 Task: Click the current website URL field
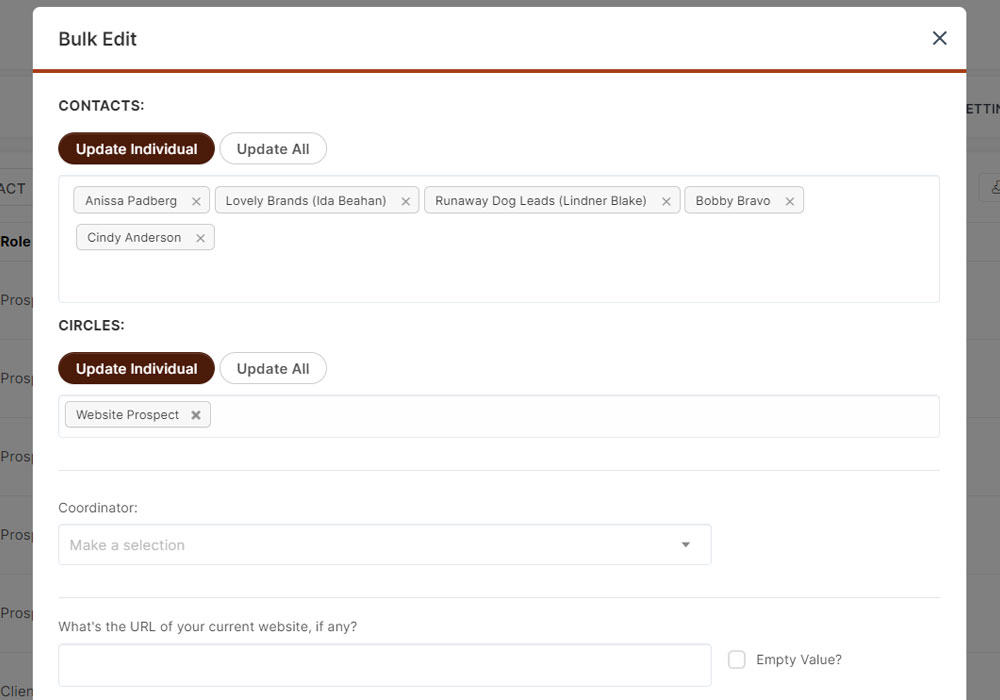[x=384, y=665]
